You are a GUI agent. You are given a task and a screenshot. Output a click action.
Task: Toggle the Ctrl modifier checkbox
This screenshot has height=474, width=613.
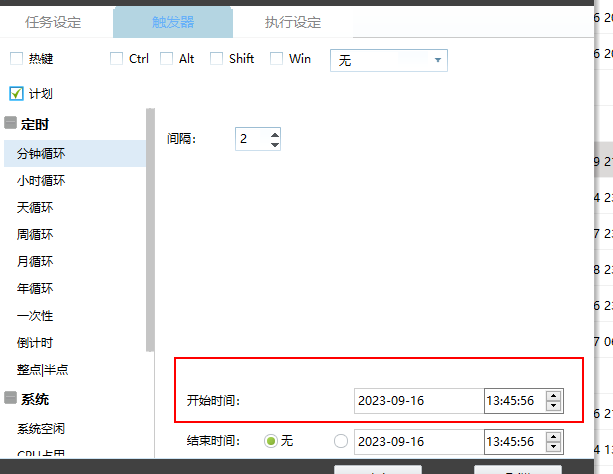[x=117, y=59]
